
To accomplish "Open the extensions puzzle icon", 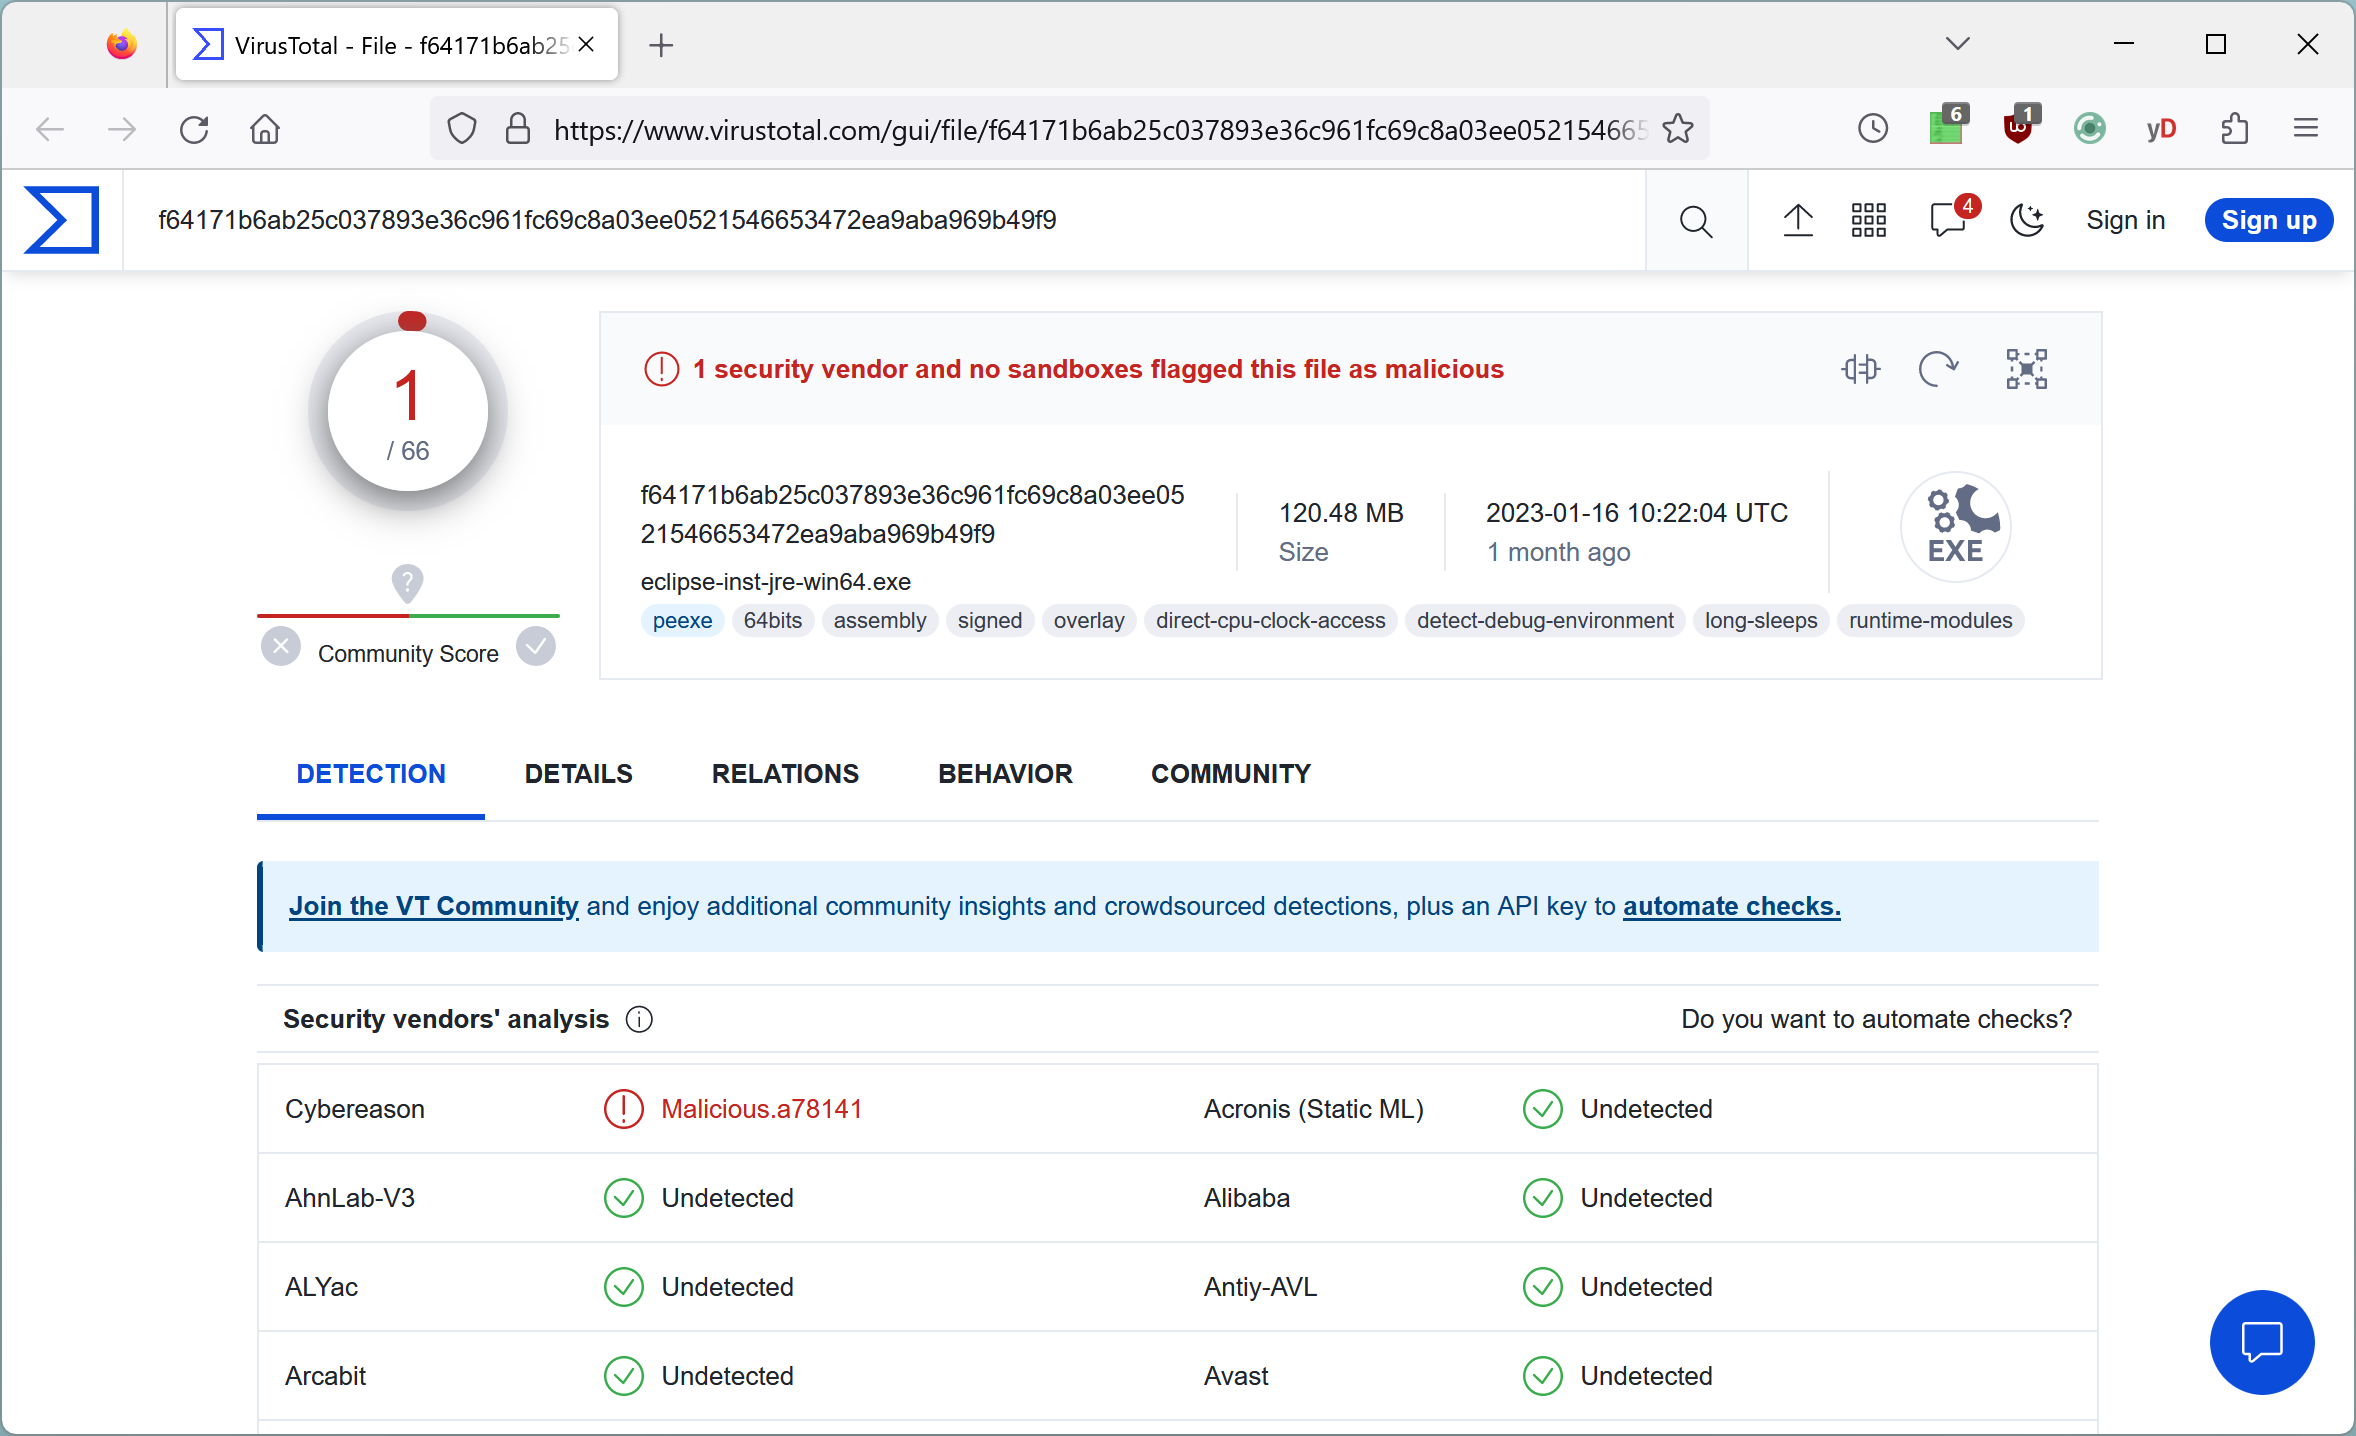I will (x=2234, y=129).
